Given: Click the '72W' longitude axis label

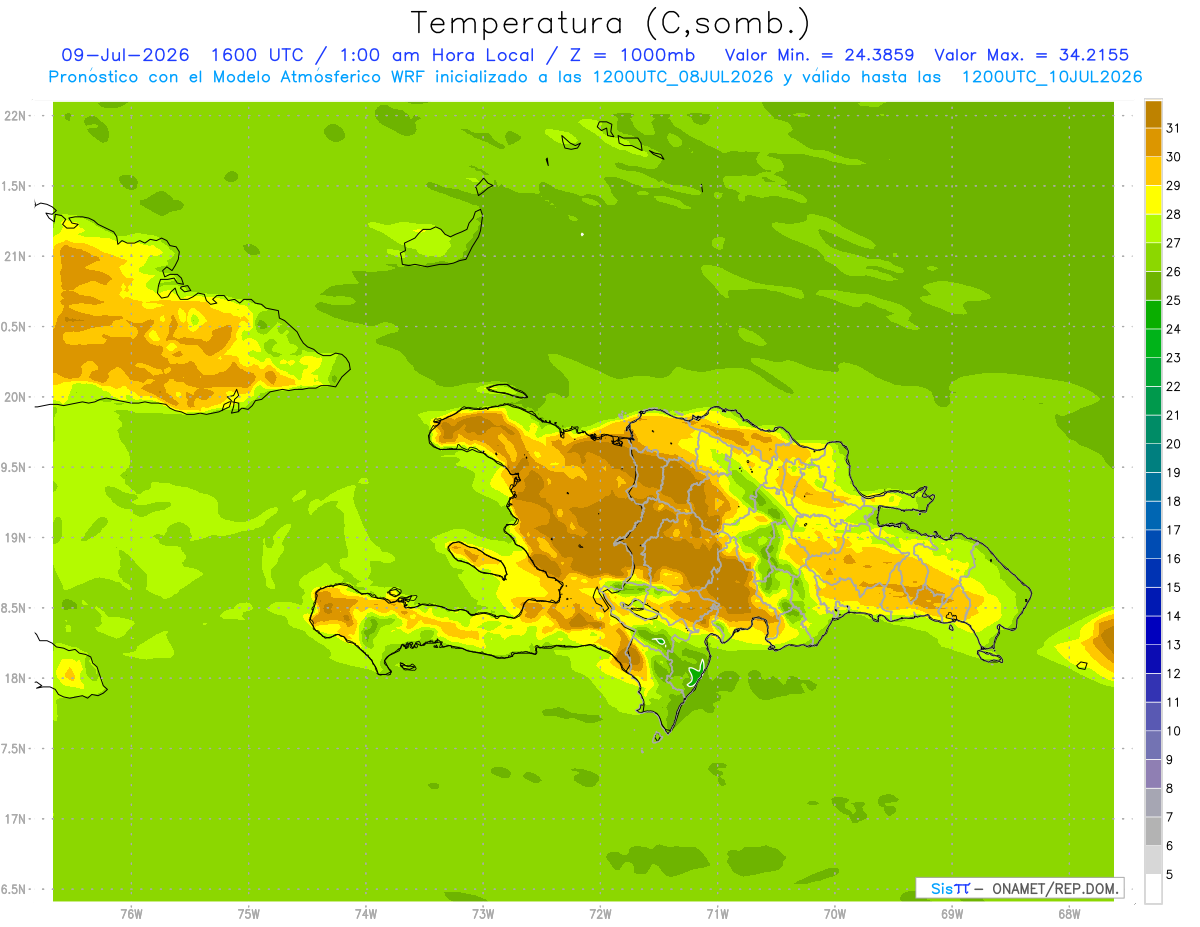Looking at the screenshot, I should point(600,914).
